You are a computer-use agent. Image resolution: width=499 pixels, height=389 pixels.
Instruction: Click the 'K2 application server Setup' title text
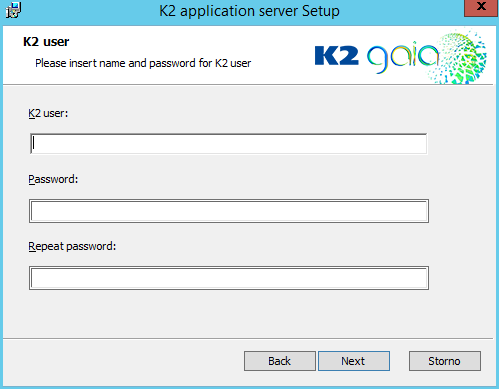point(249,11)
